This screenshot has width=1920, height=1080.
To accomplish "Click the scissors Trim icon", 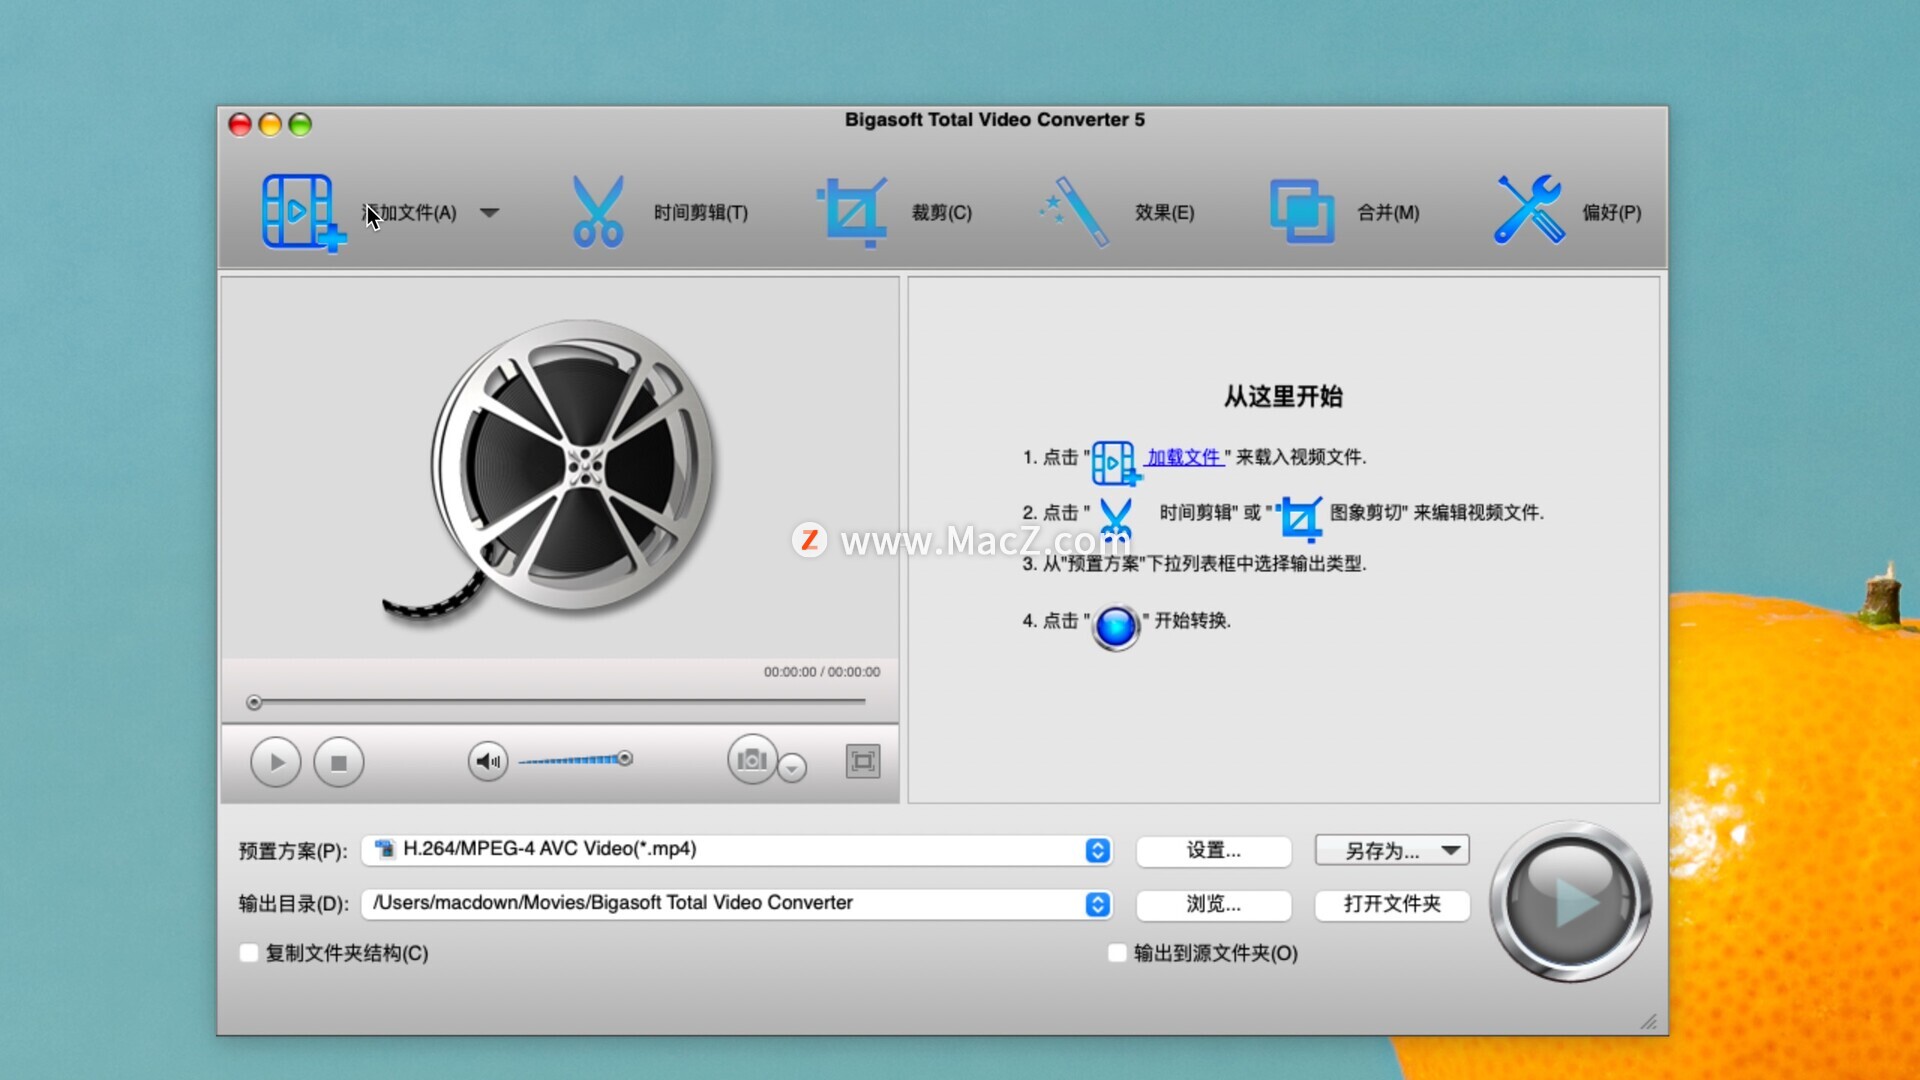I will [598, 211].
